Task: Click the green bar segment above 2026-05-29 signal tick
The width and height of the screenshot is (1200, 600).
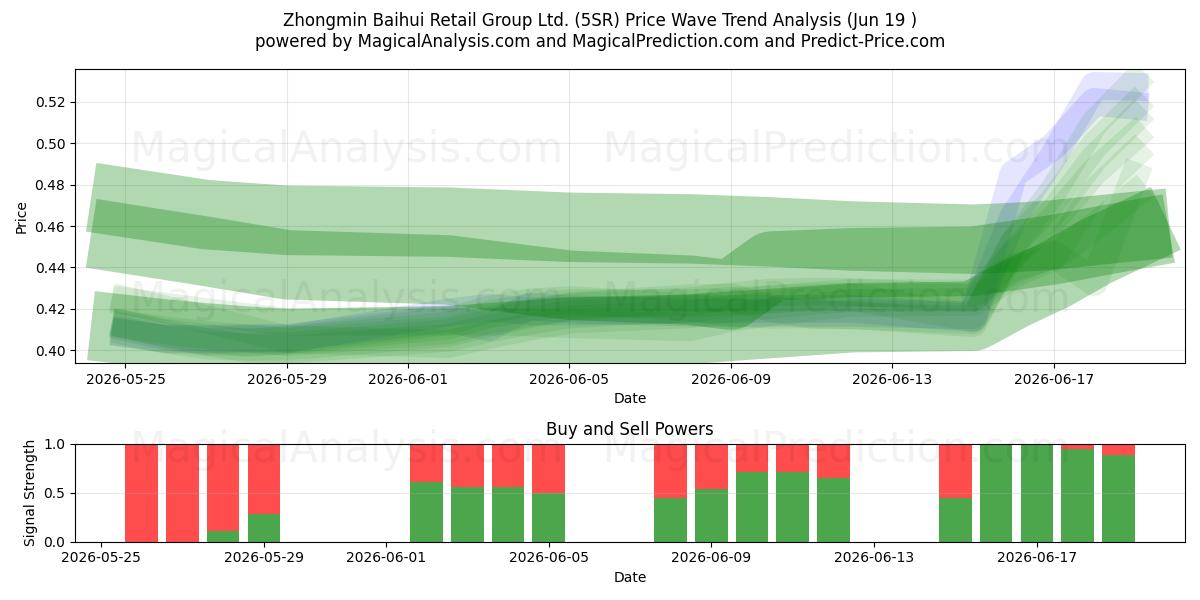Action: point(264,528)
